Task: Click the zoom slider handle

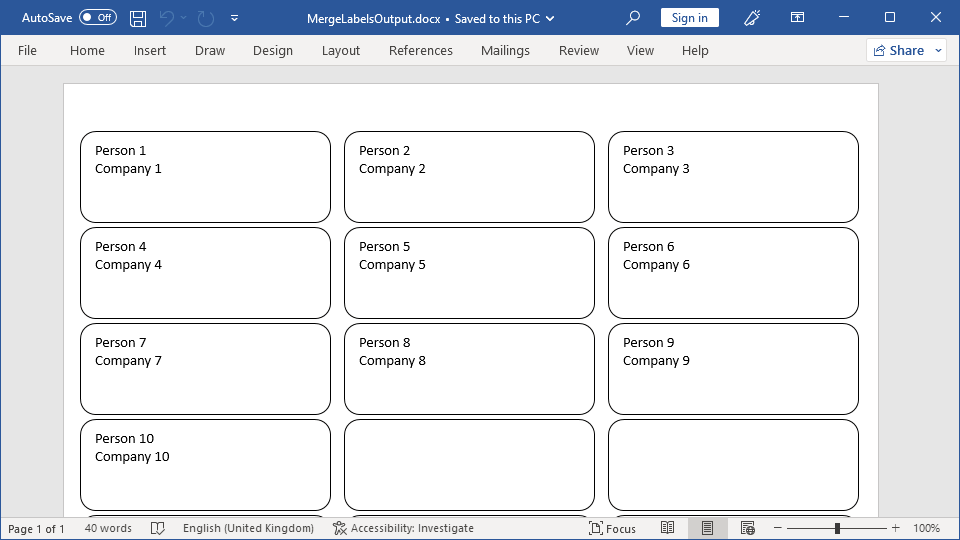Action: (x=837, y=528)
